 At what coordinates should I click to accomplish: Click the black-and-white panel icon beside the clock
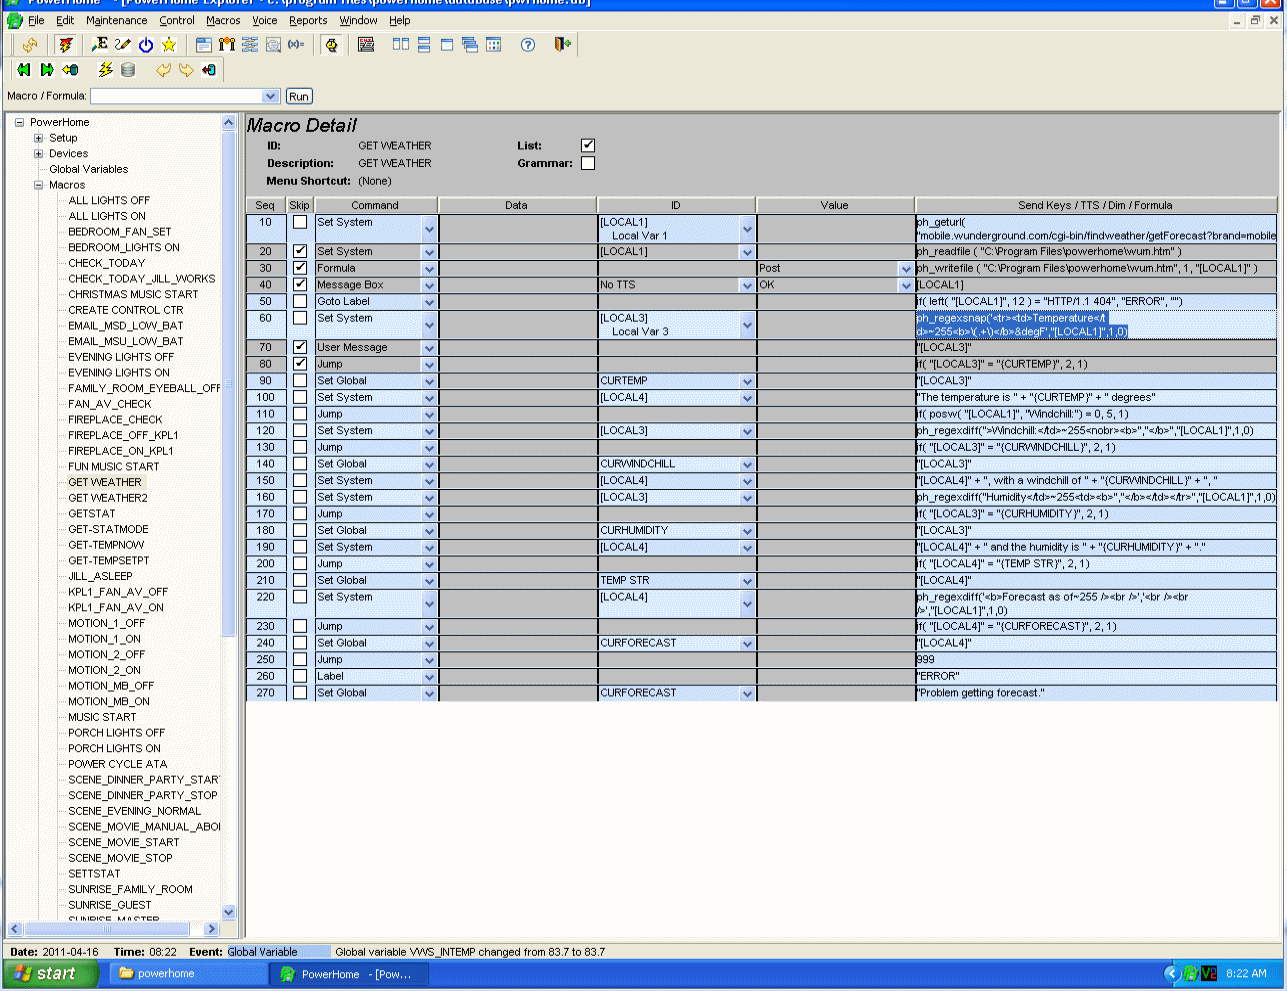click(366, 44)
